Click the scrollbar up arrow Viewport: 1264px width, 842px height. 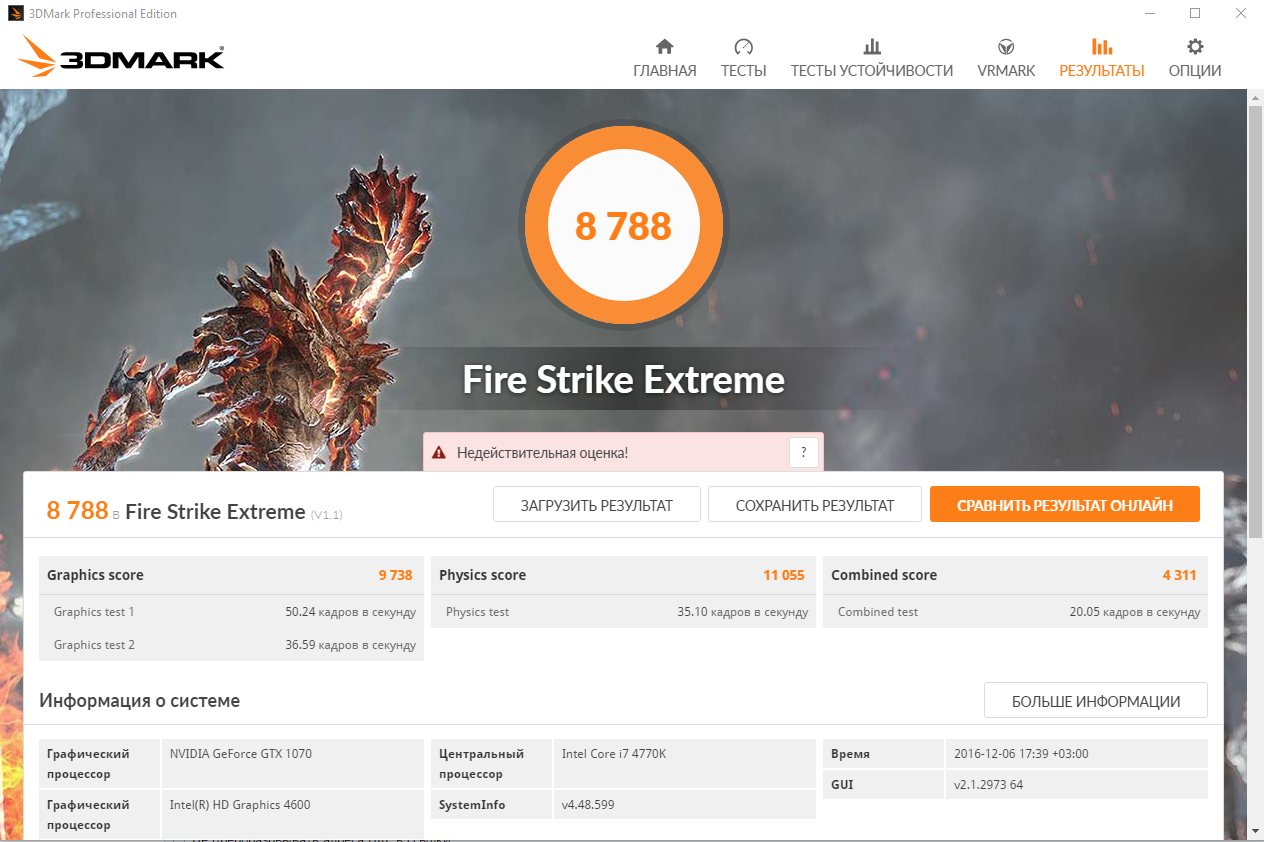tap(1256, 97)
